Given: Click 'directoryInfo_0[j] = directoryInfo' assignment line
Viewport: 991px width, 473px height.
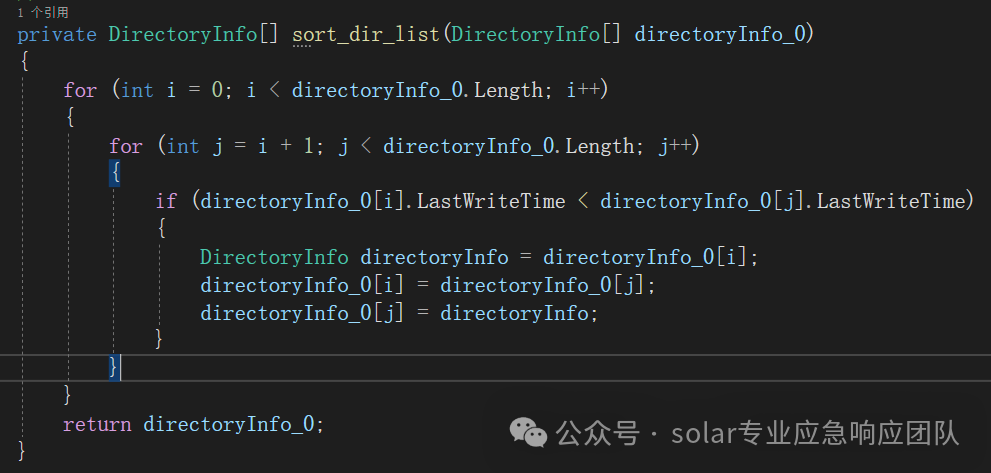Looking at the screenshot, I should 399,313.
